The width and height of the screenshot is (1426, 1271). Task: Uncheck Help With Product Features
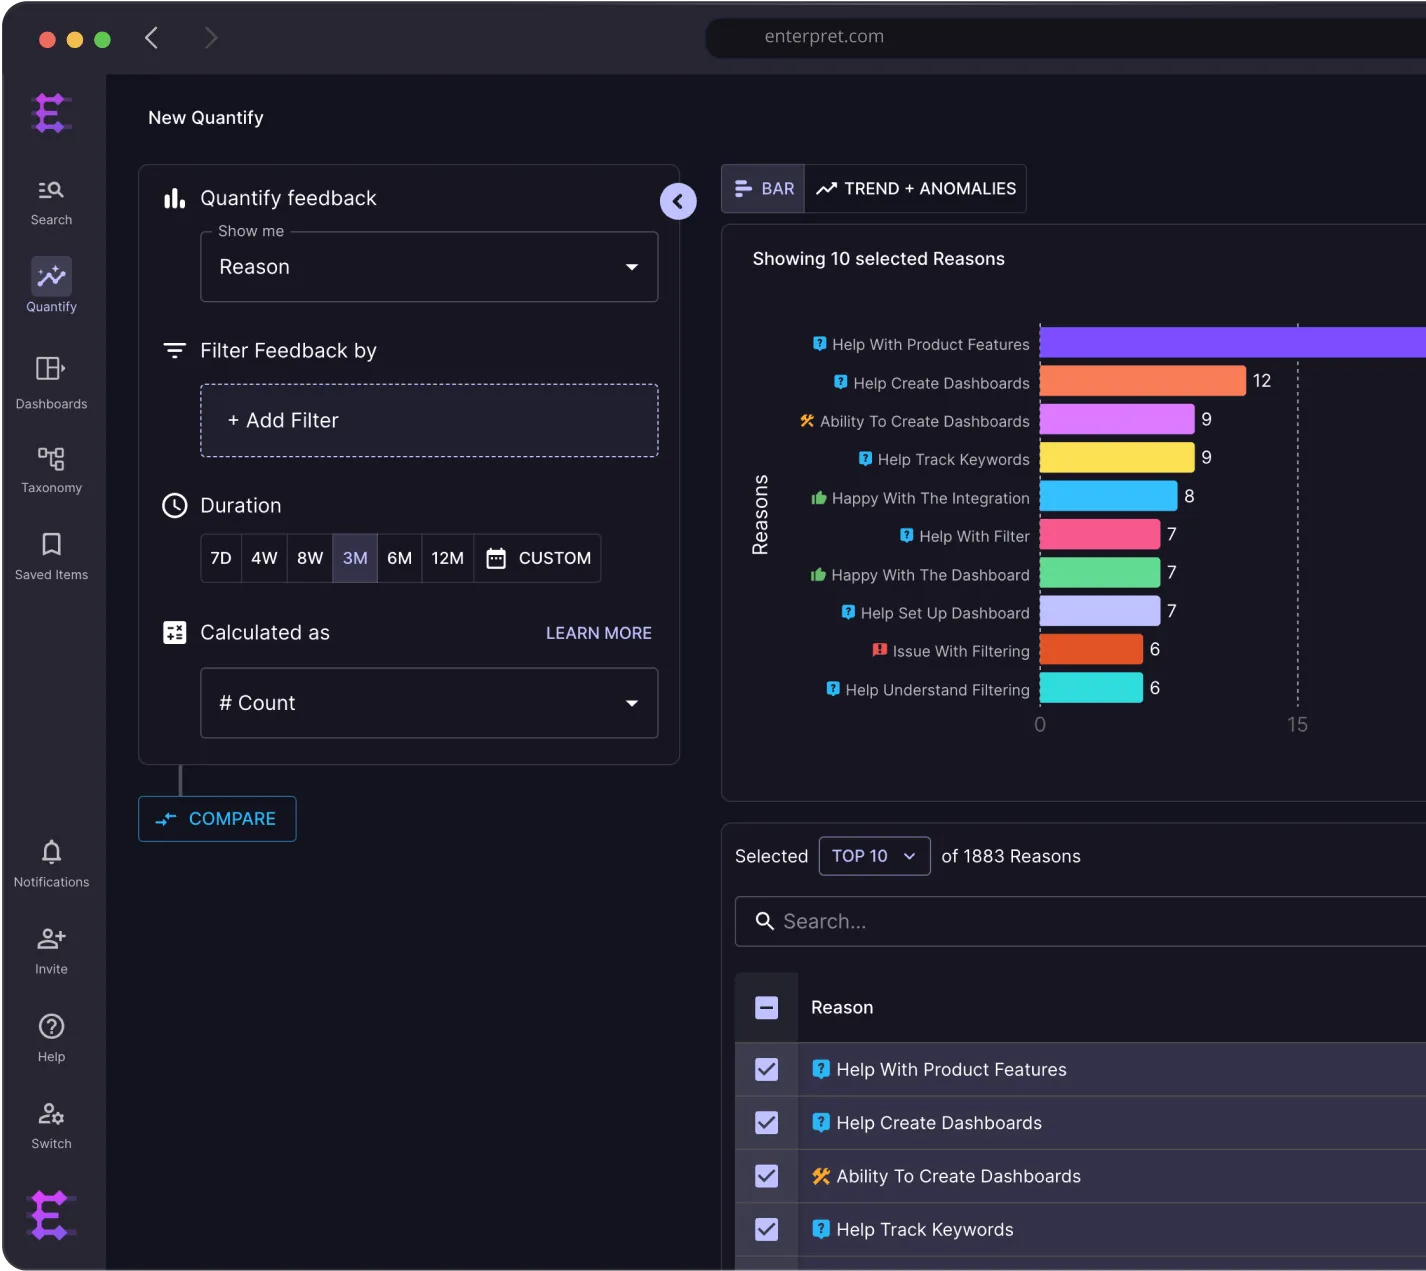[x=766, y=1069]
